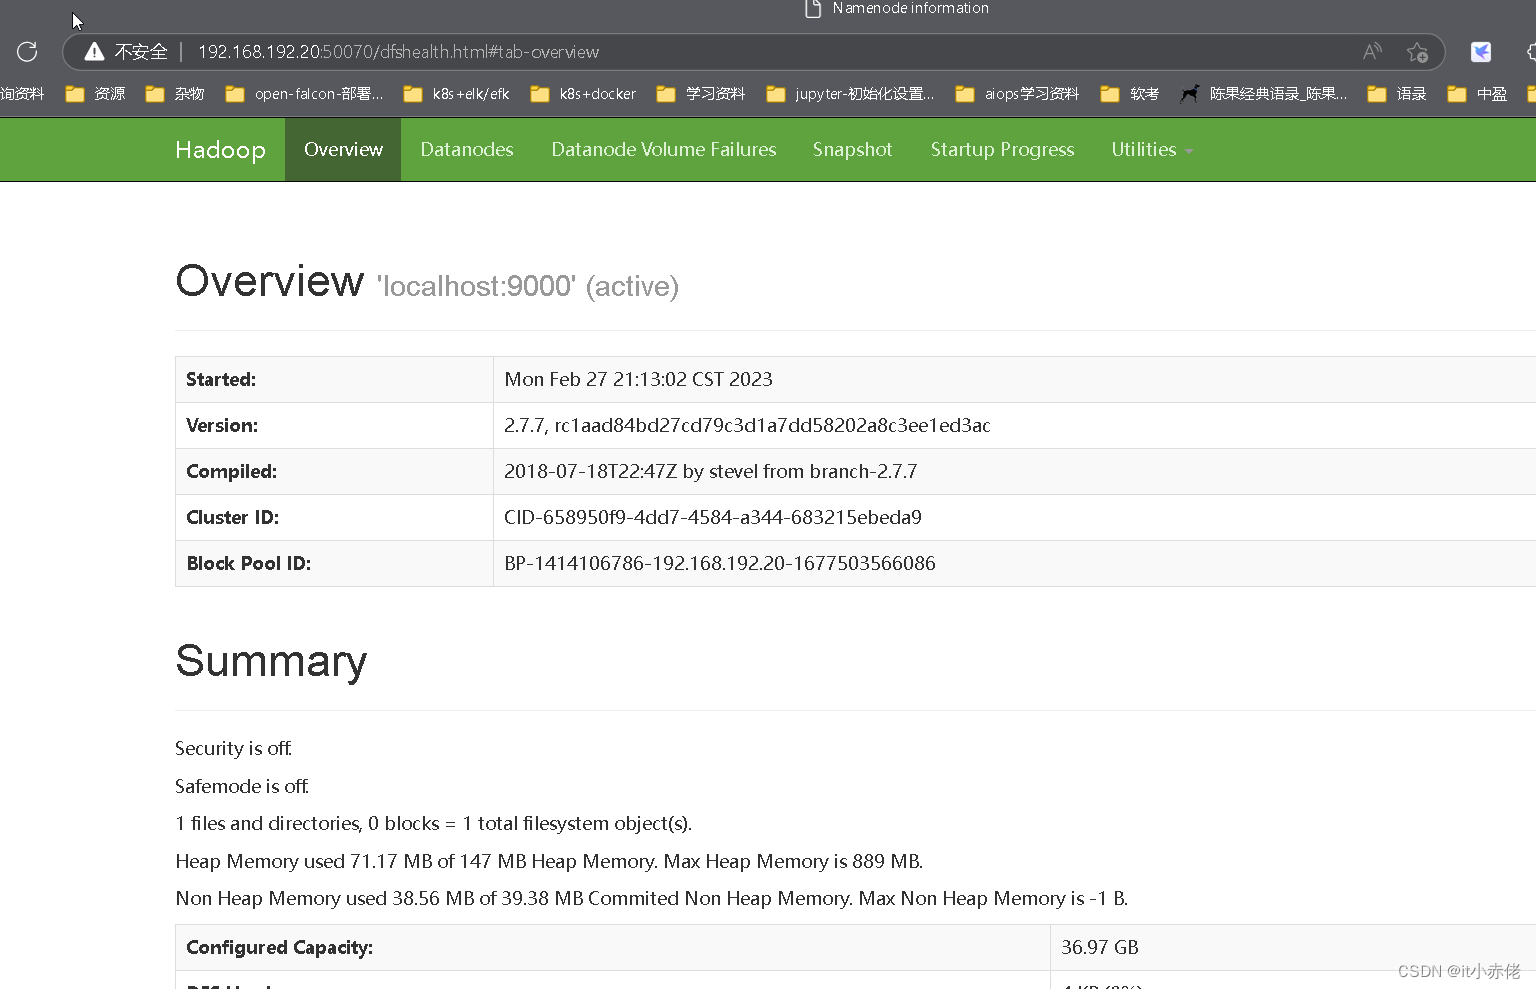Switch to the Overview tab

343,150
